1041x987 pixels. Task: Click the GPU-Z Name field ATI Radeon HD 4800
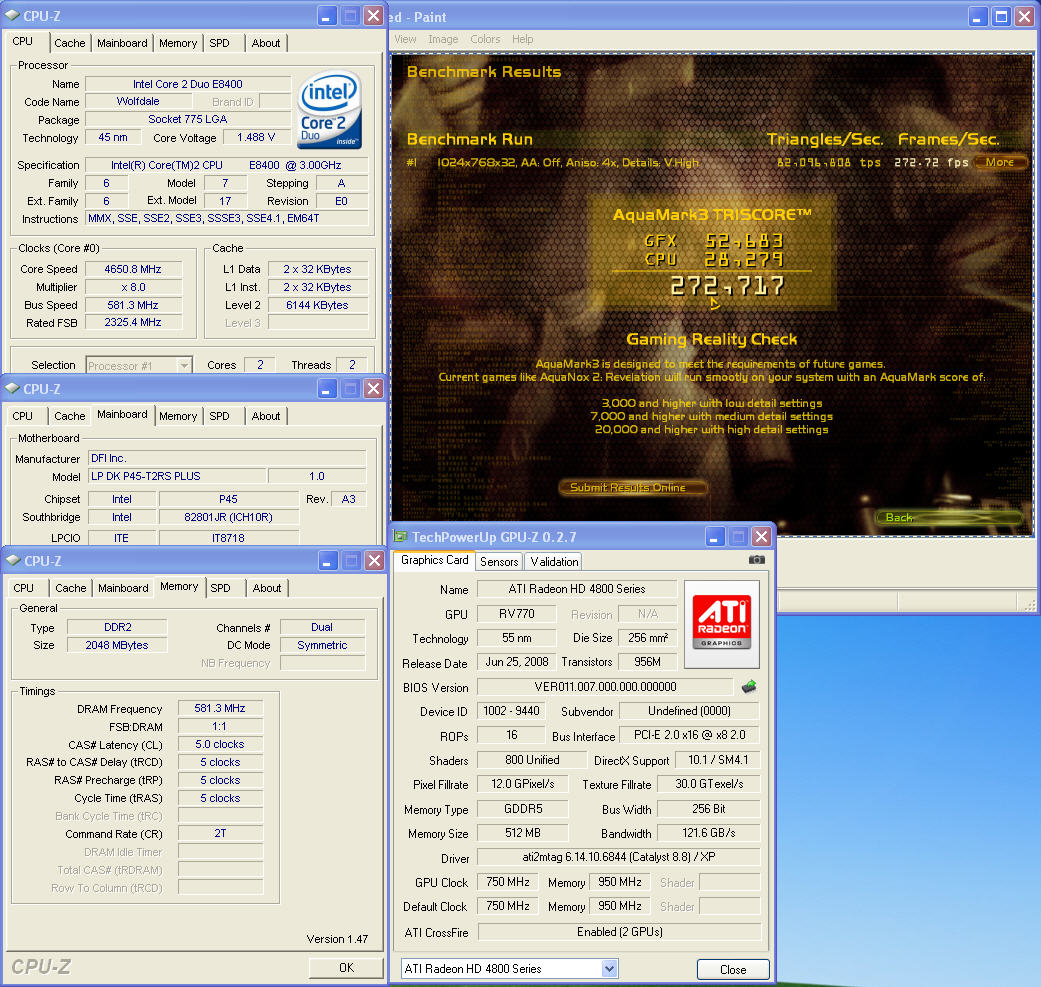click(577, 589)
